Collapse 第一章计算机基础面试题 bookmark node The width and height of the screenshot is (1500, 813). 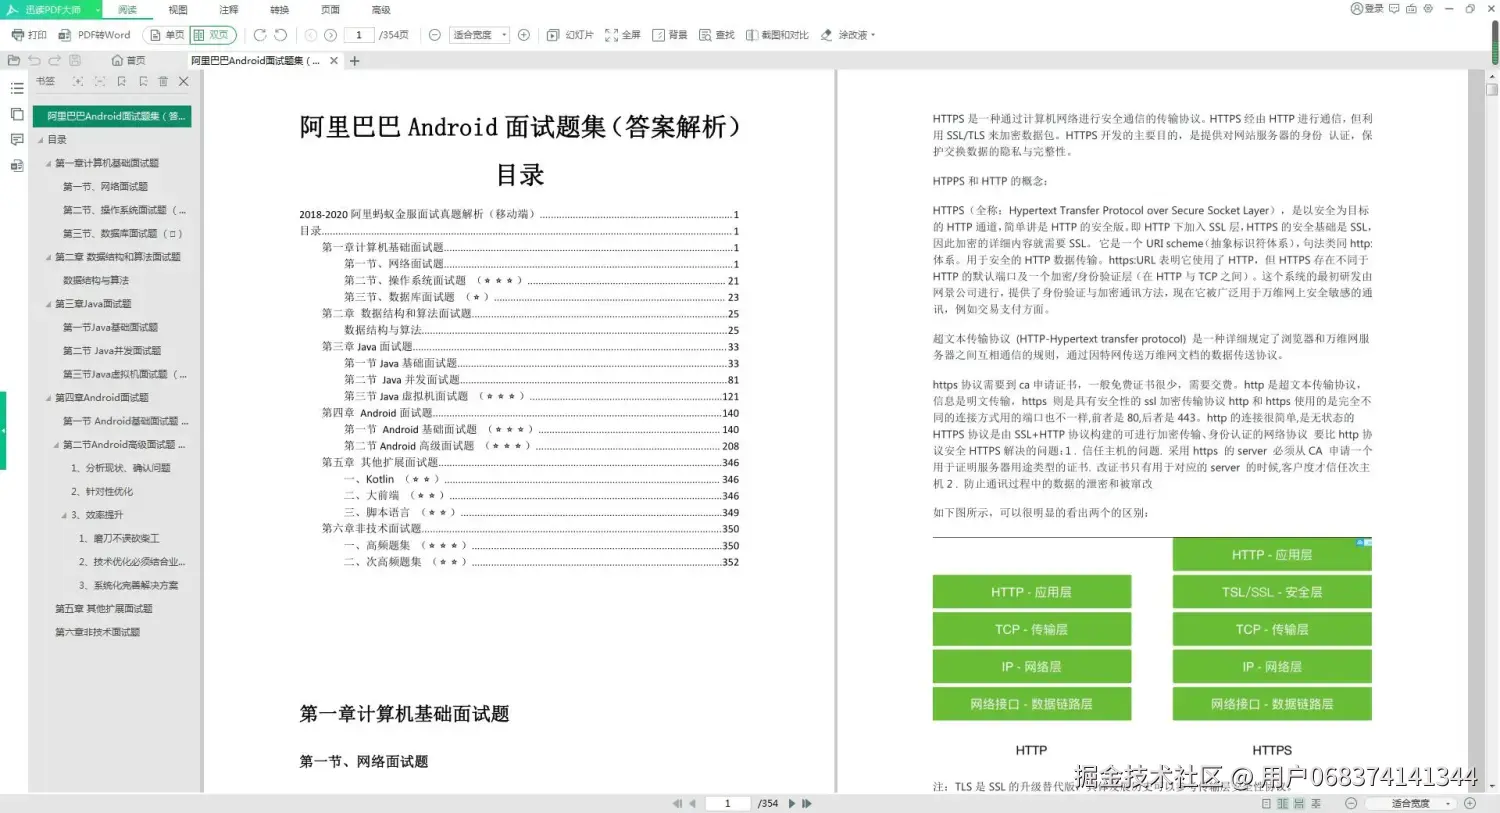(48, 163)
